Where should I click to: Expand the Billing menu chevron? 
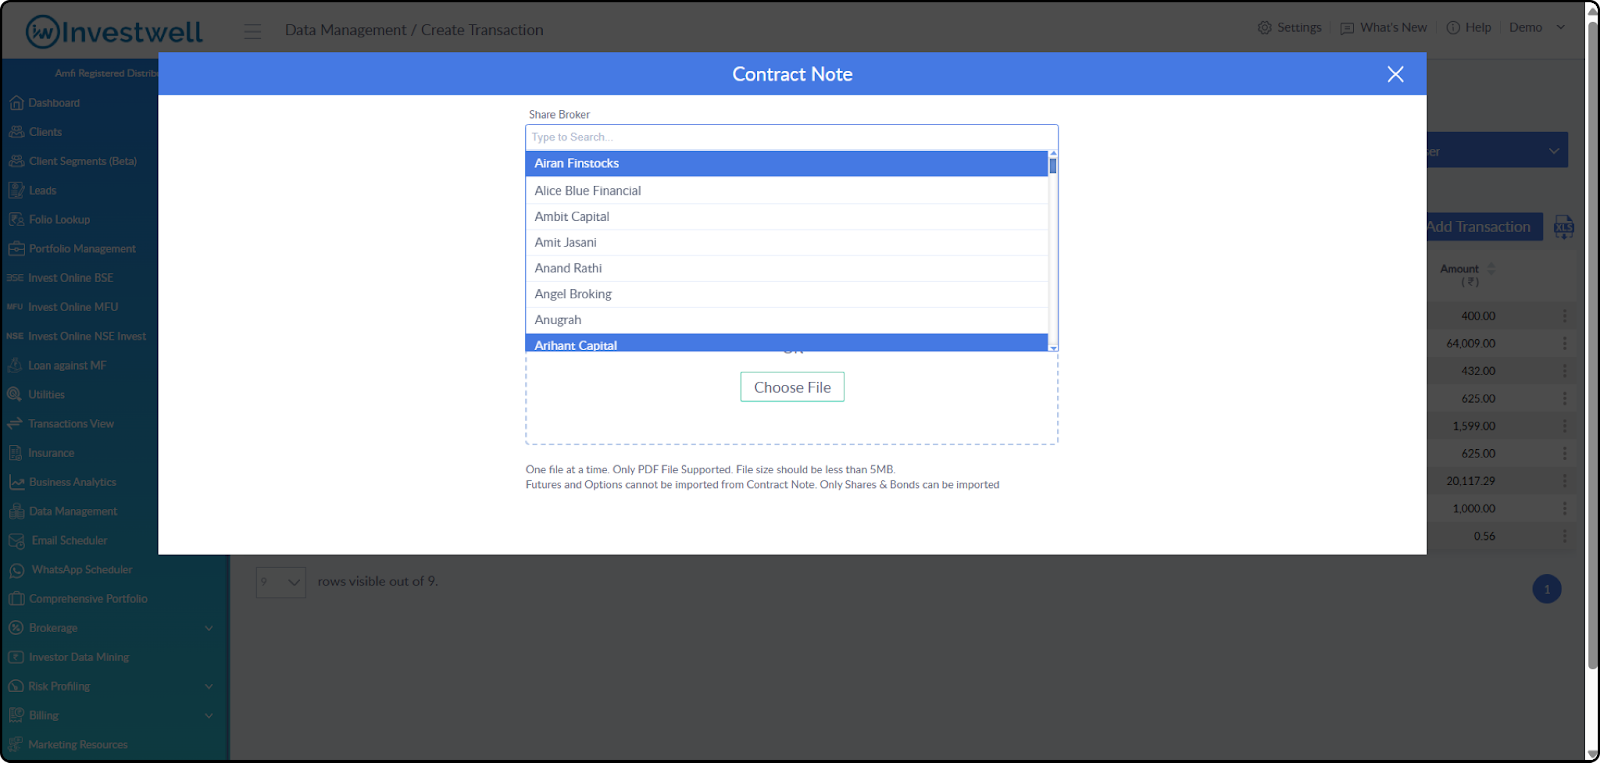[209, 715]
